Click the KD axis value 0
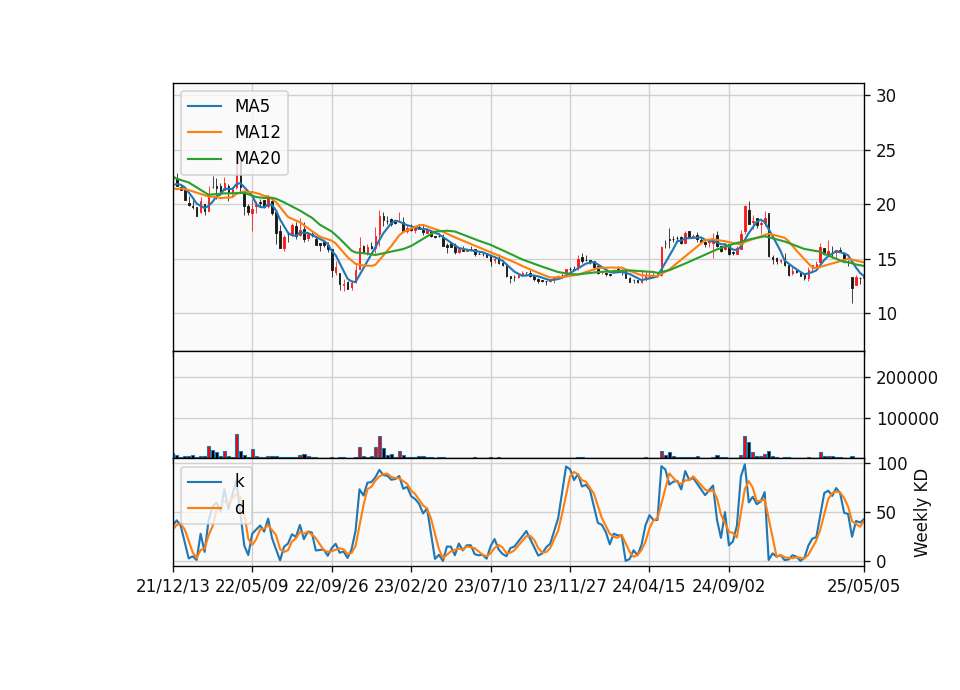This screenshot has height=690, width=960. 881,561
